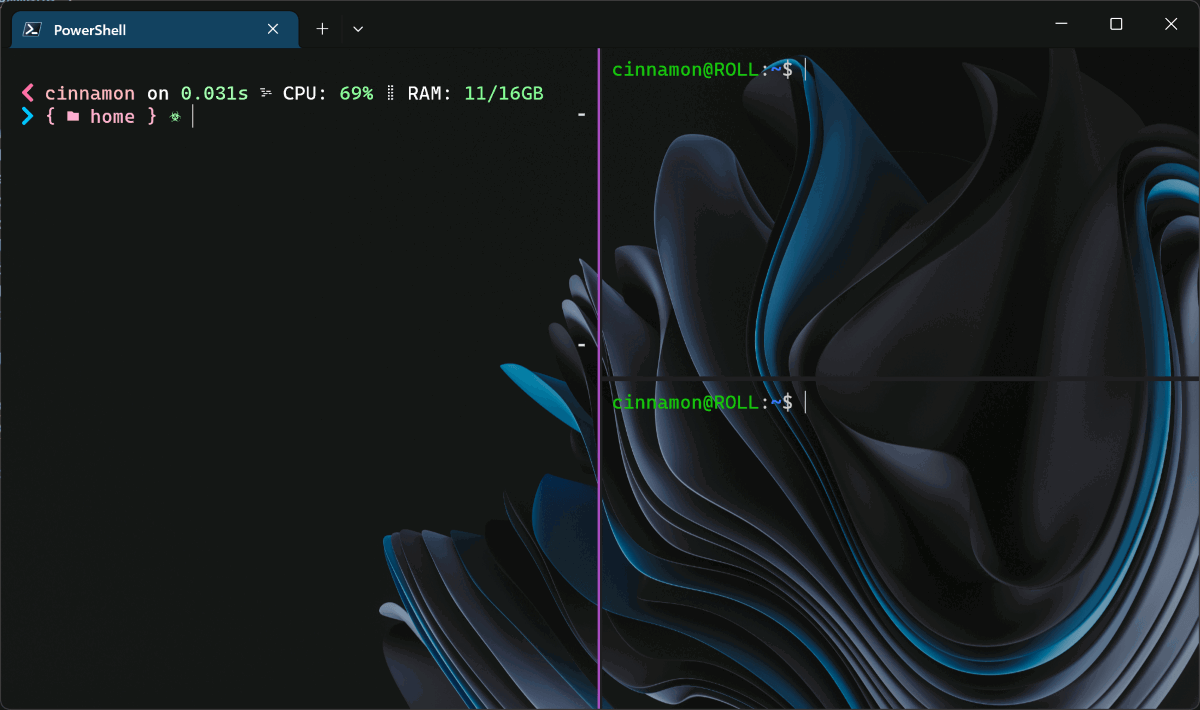Click the dotted icon before RAM label

390,93
